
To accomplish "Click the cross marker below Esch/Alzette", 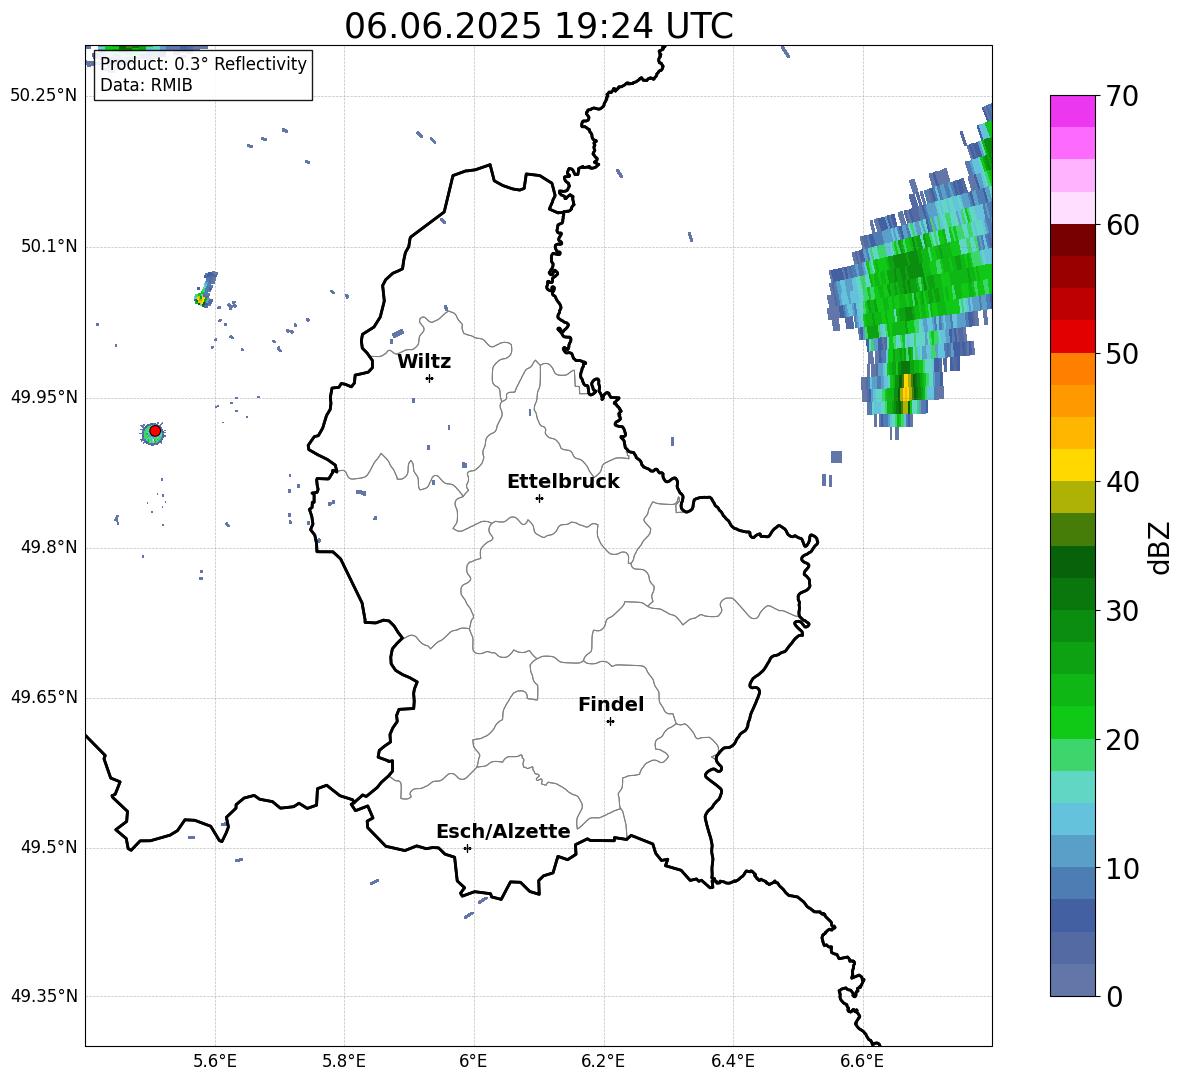I will pos(467,848).
